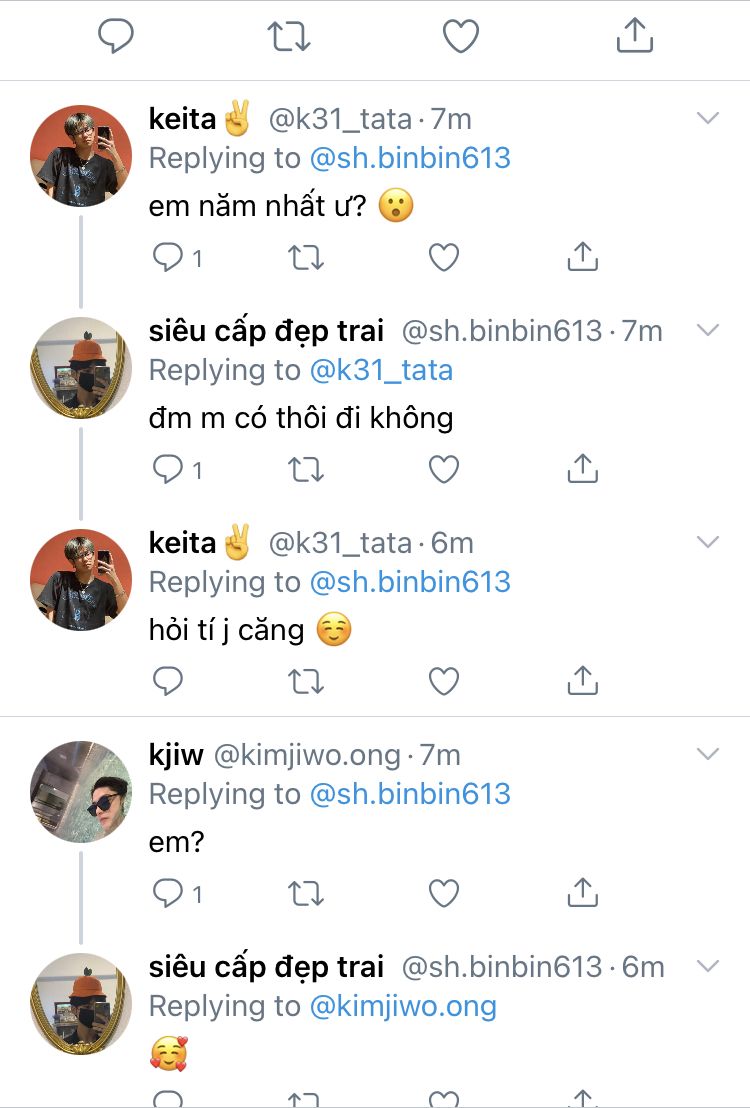
Task: Expand options chevron on kjiw's tweet
Action: click(708, 754)
